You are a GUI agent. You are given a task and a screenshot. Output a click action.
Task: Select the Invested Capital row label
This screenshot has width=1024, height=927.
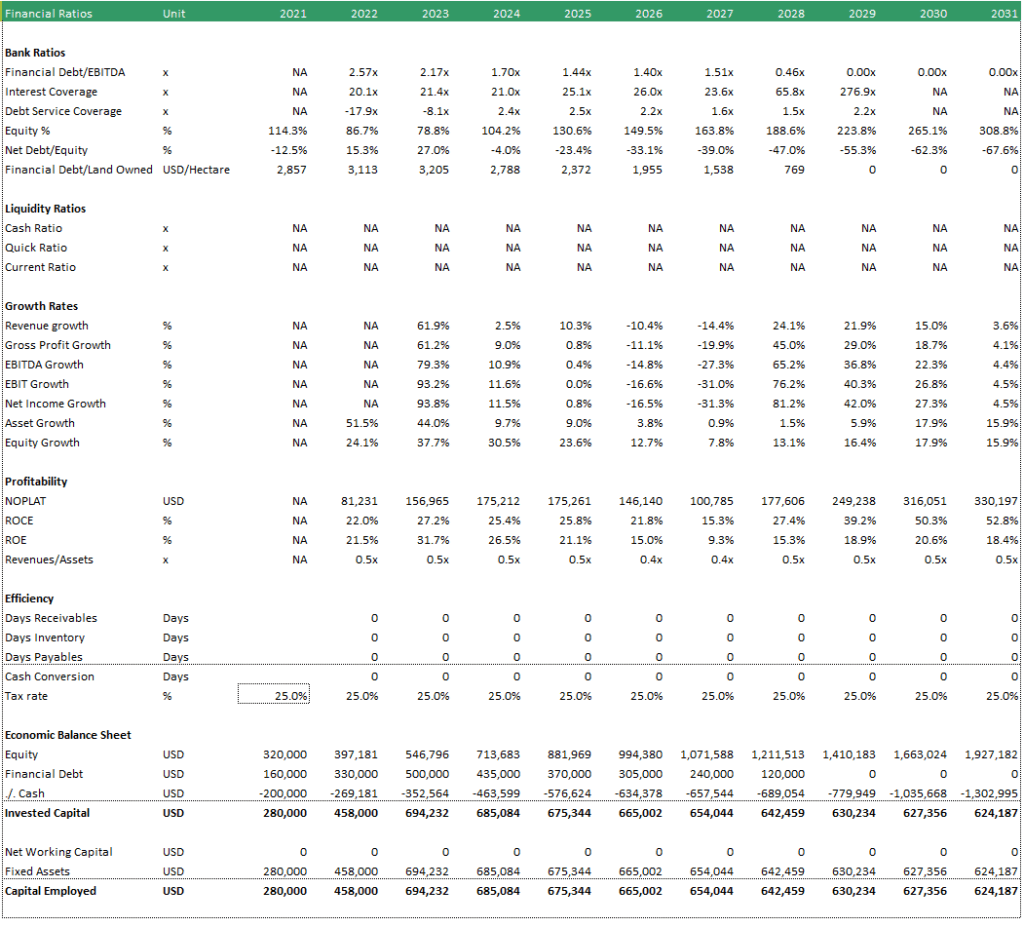(47, 814)
